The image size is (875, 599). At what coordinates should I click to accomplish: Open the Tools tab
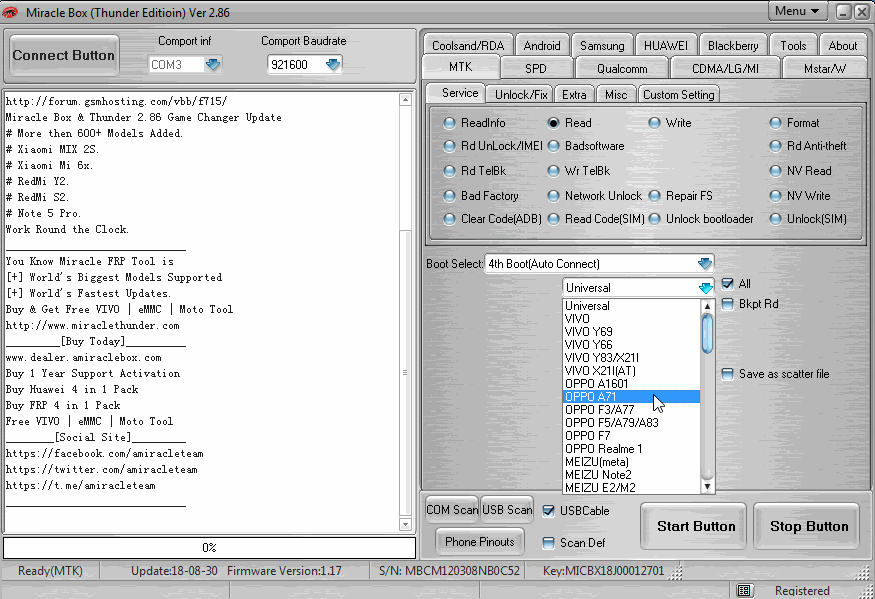[793, 46]
